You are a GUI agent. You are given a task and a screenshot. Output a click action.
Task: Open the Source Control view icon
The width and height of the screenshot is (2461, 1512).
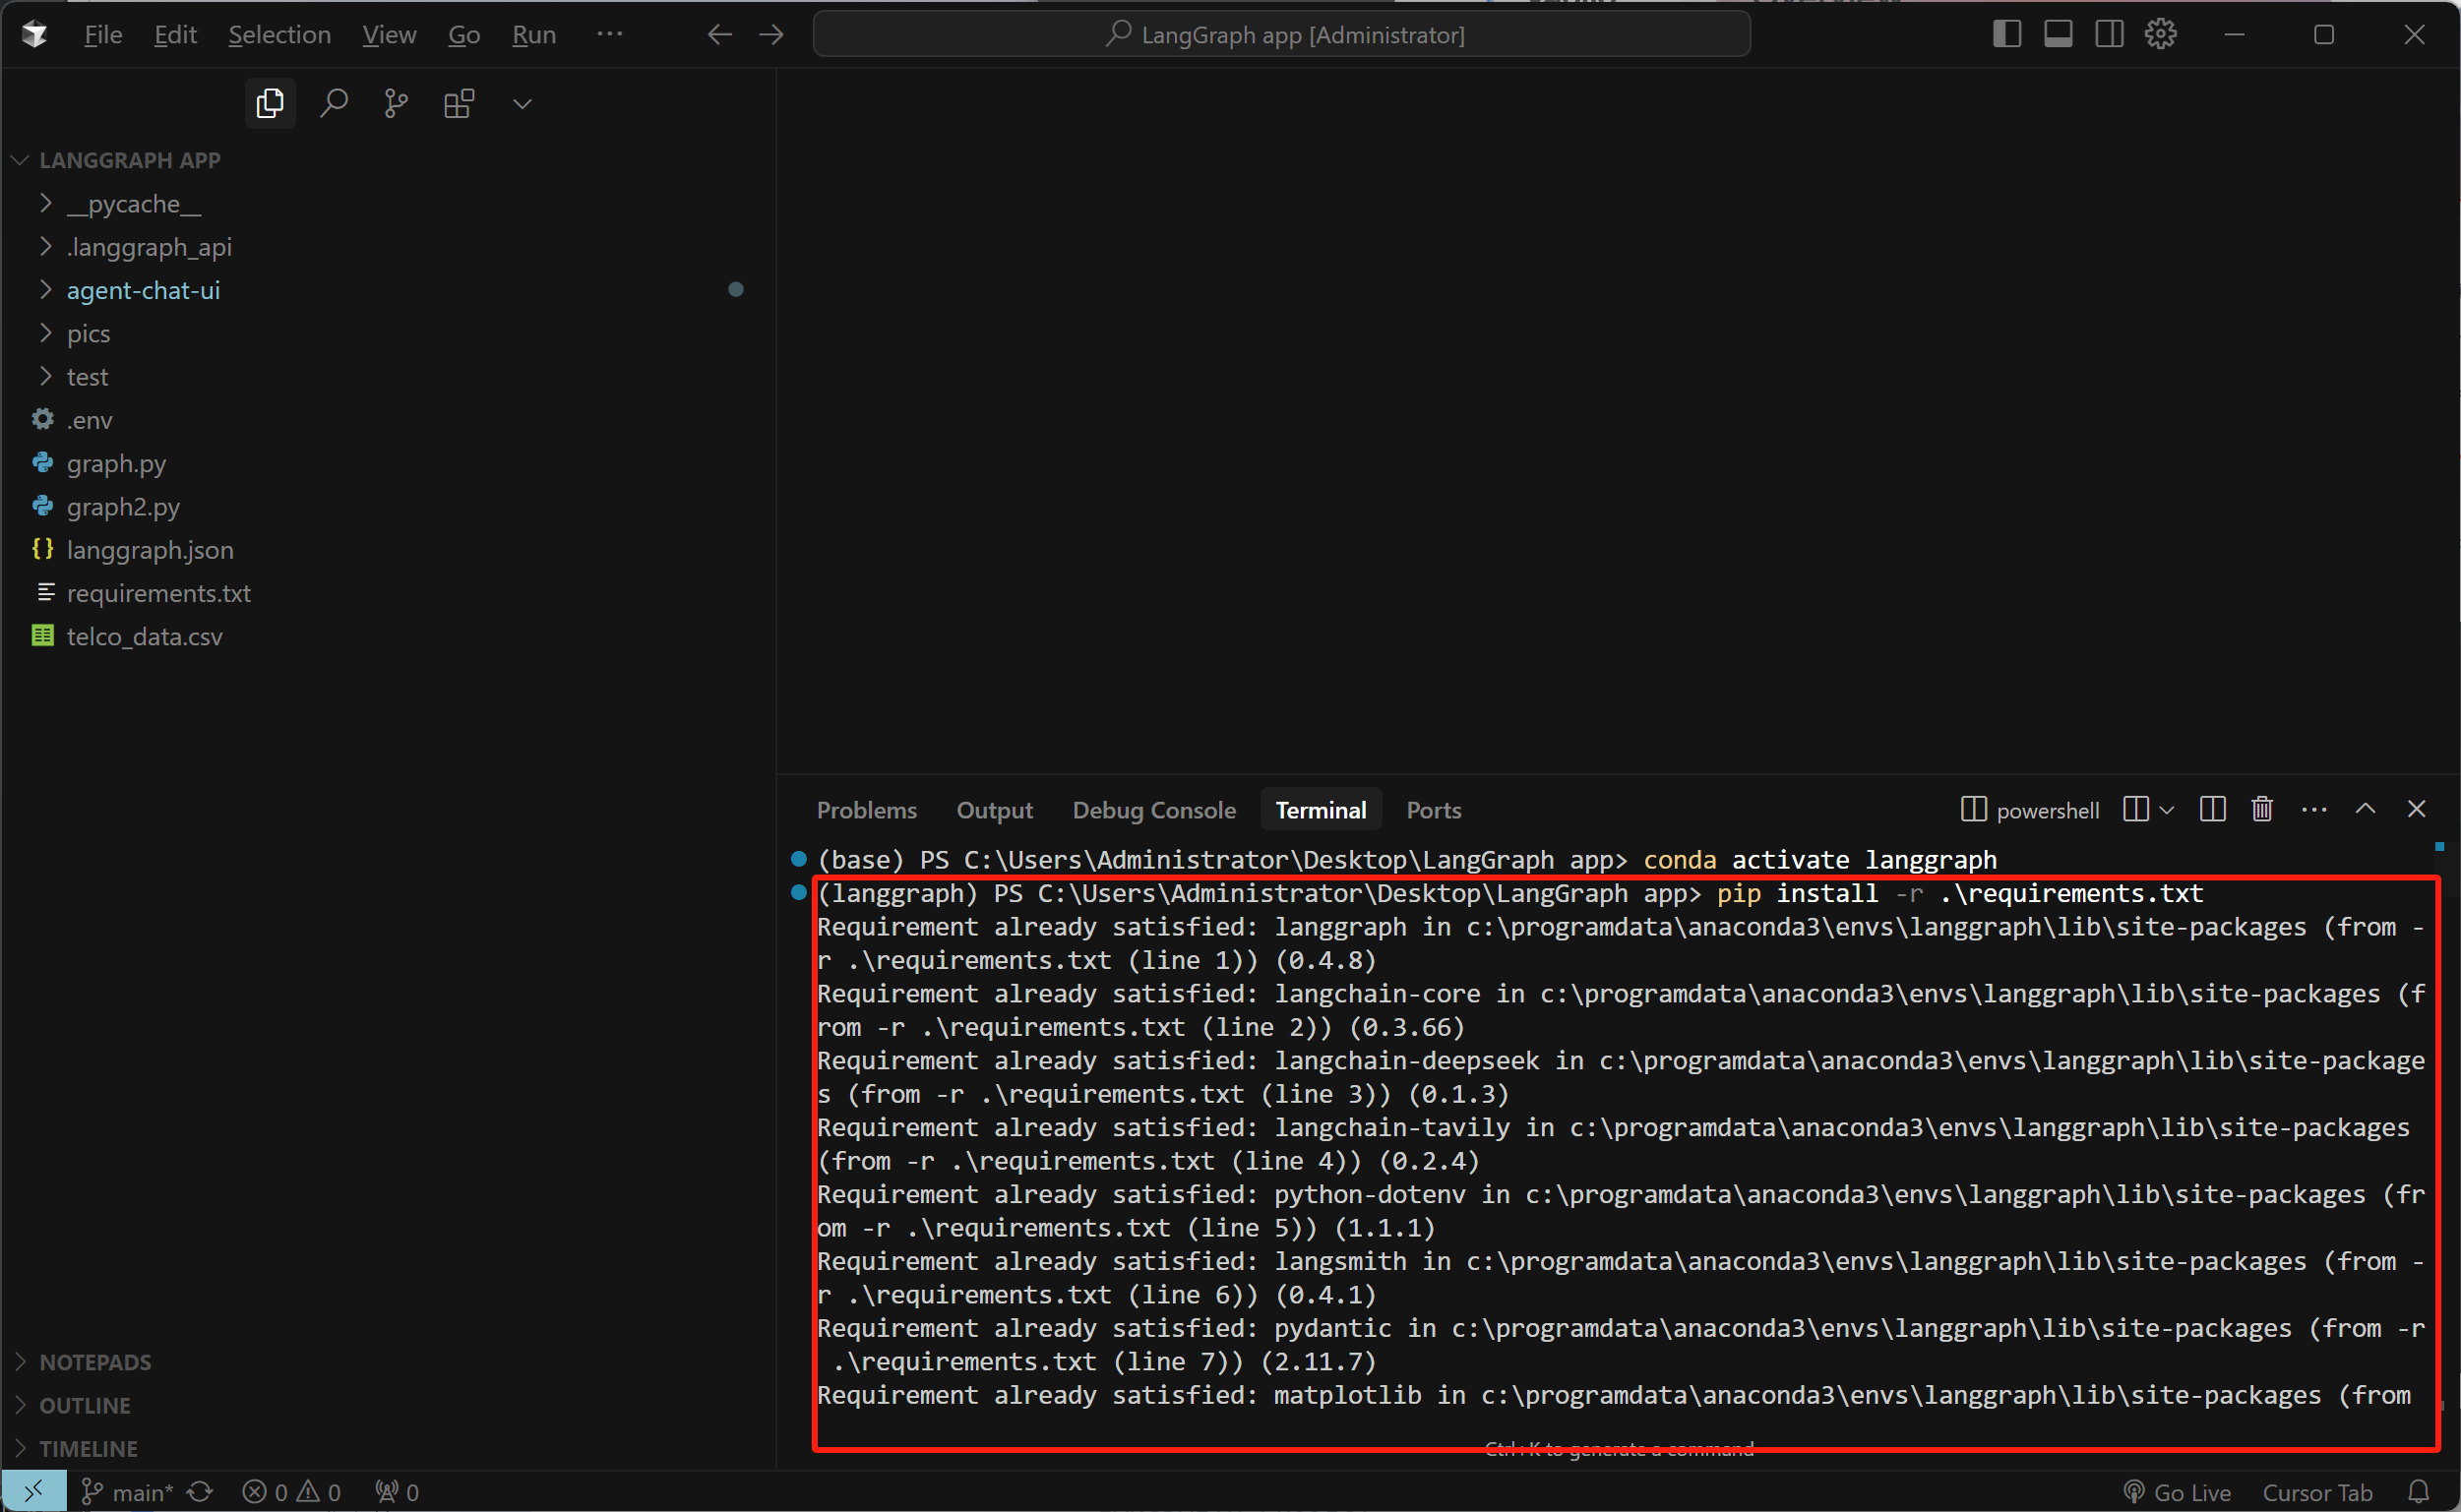pos(396,103)
